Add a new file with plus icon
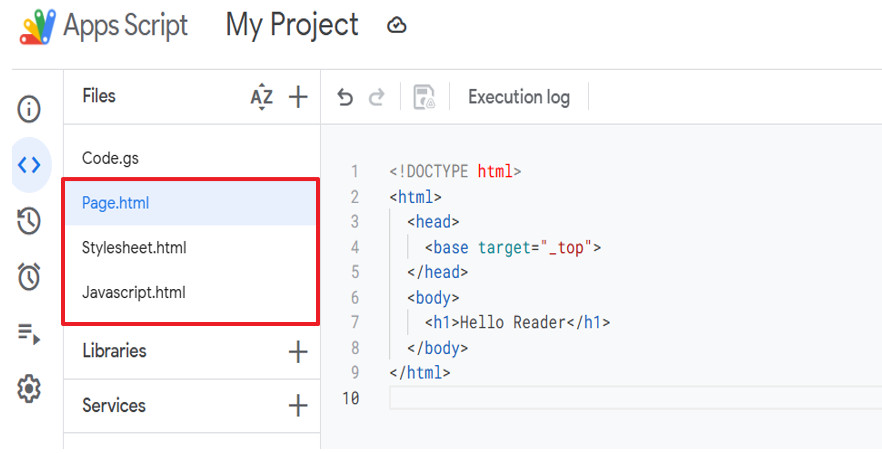The height and width of the screenshot is (453, 882). pyautogui.click(x=298, y=97)
